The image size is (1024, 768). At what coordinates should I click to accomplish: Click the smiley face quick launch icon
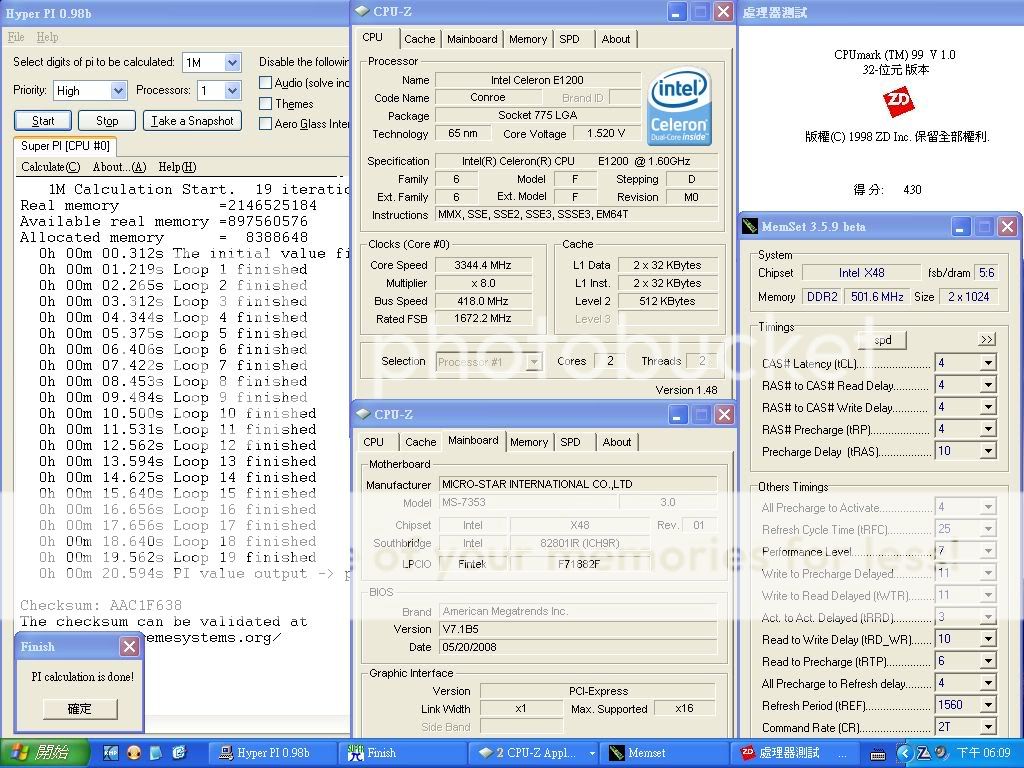click(133, 753)
